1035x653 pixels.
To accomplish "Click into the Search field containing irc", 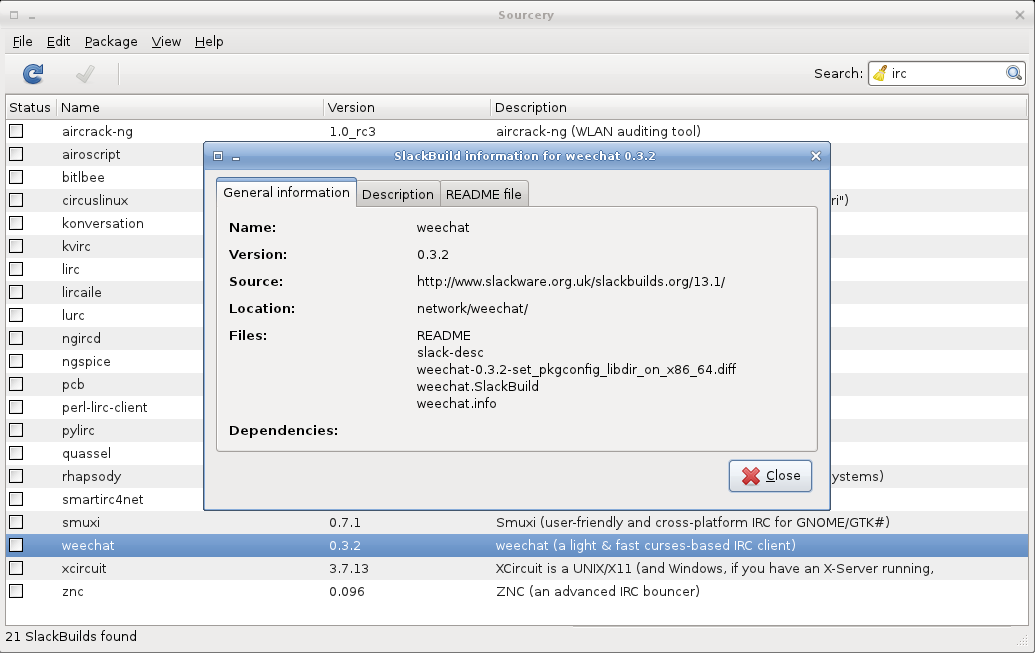I will 945,73.
